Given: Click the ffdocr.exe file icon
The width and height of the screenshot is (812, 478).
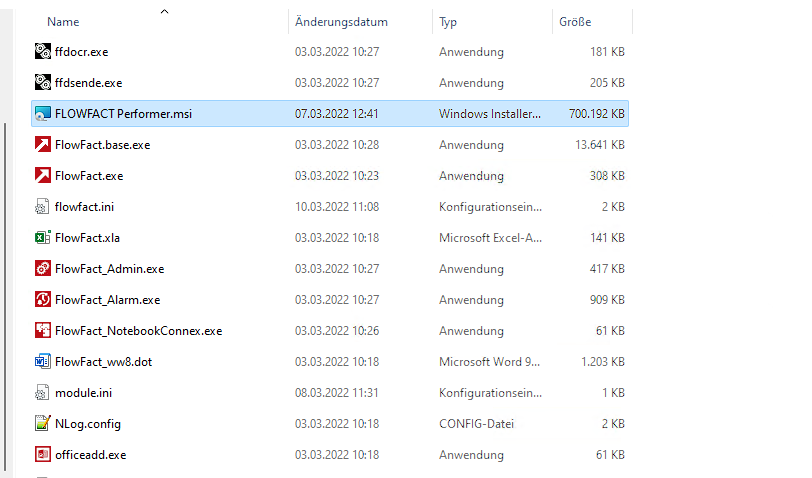Looking at the screenshot, I should [42, 52].
